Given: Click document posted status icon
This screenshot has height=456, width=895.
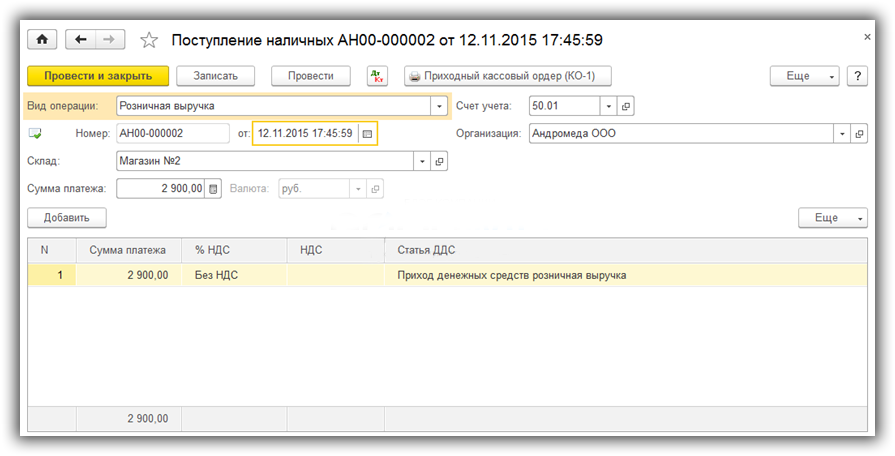Looking at the screenshot, I should 35,133.
